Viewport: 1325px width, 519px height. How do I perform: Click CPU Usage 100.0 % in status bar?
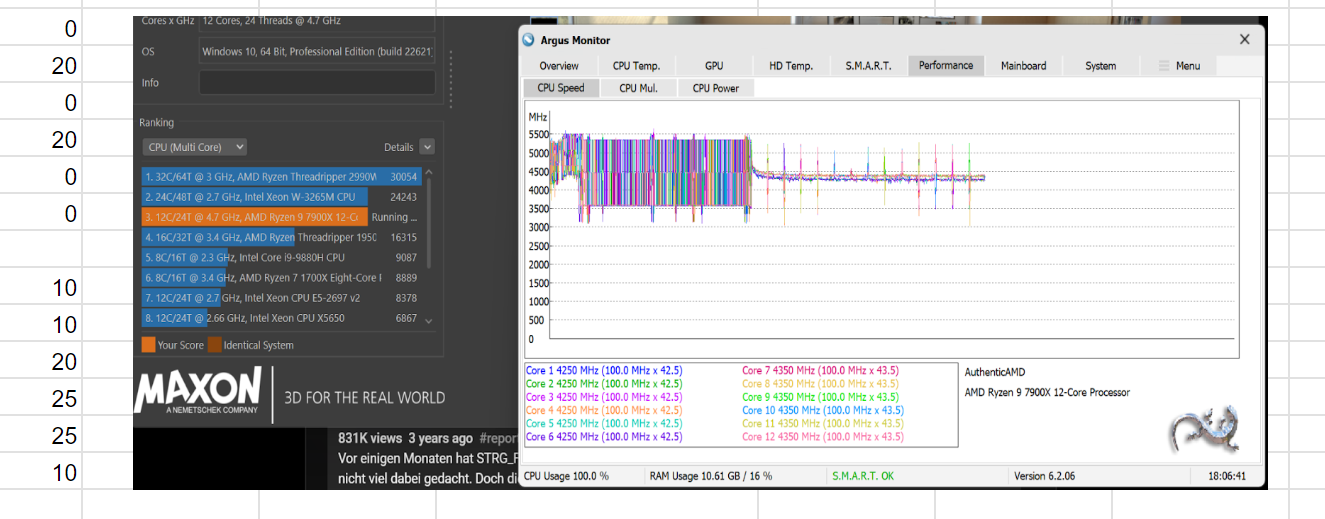(x=566, y=476)
